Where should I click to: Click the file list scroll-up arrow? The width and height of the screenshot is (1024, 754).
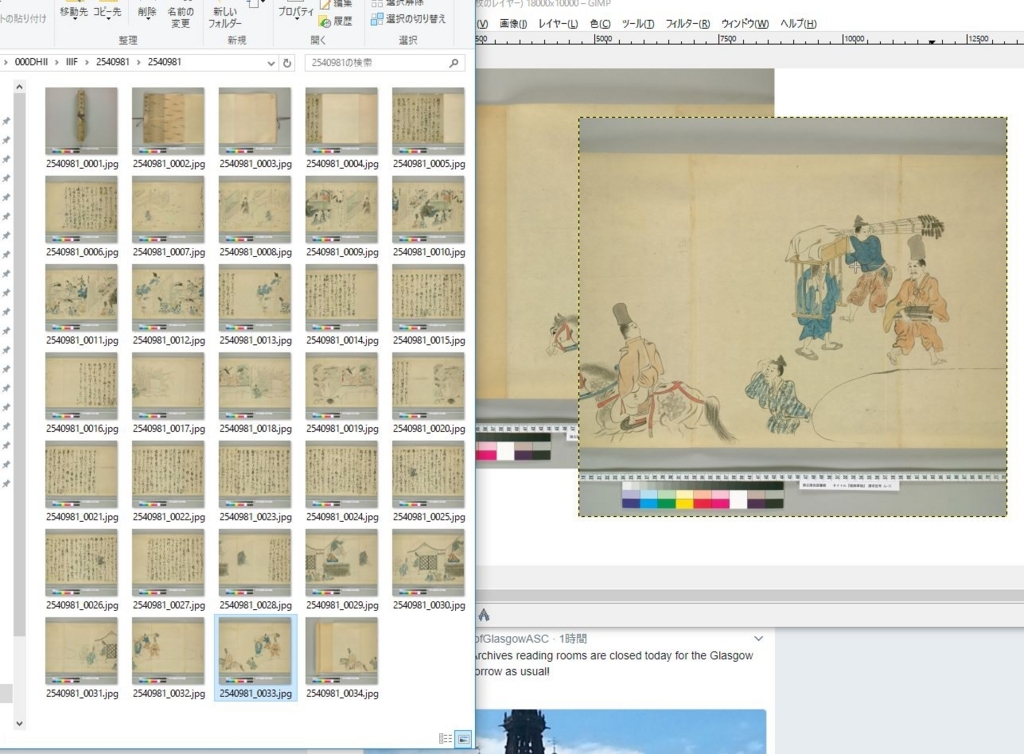20,87
